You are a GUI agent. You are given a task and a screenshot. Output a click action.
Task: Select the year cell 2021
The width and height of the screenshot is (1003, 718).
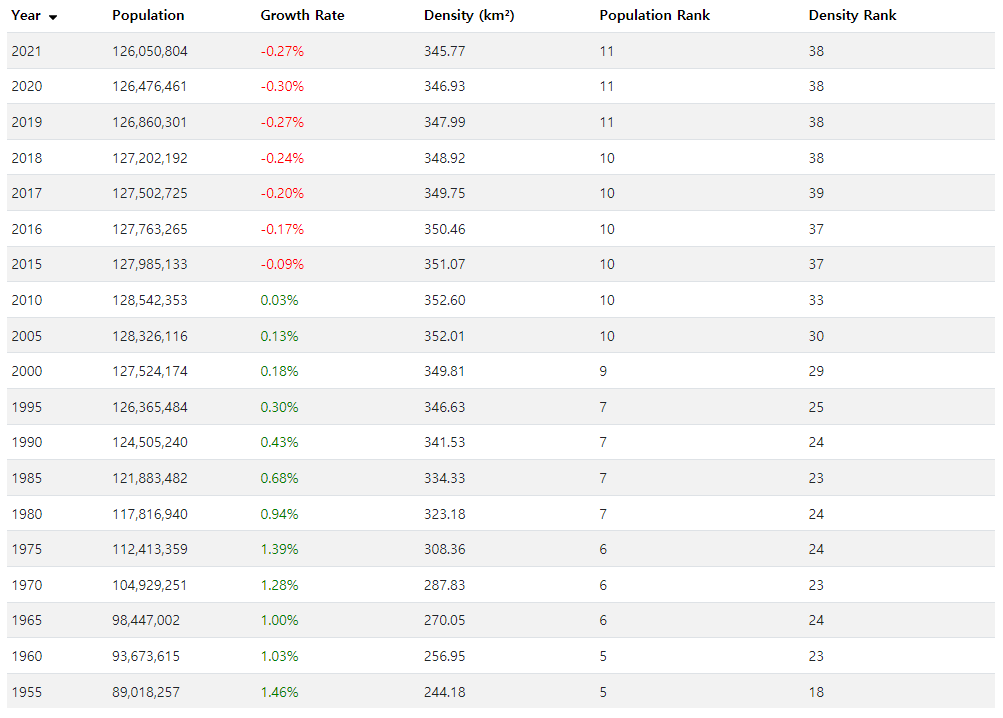[x=27, y=51]
